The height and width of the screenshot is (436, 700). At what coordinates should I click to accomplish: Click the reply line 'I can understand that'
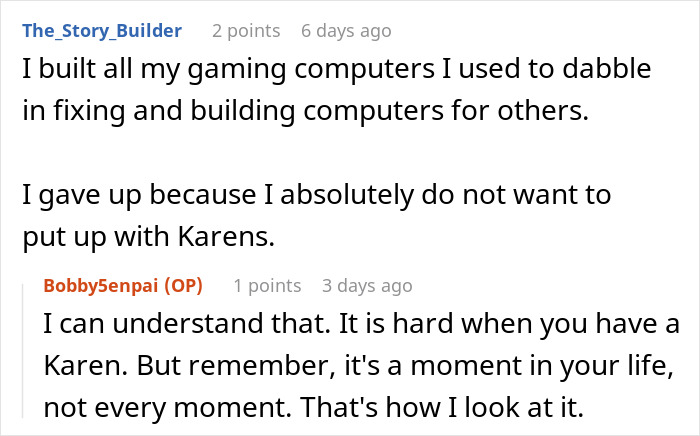click(361, 326)
